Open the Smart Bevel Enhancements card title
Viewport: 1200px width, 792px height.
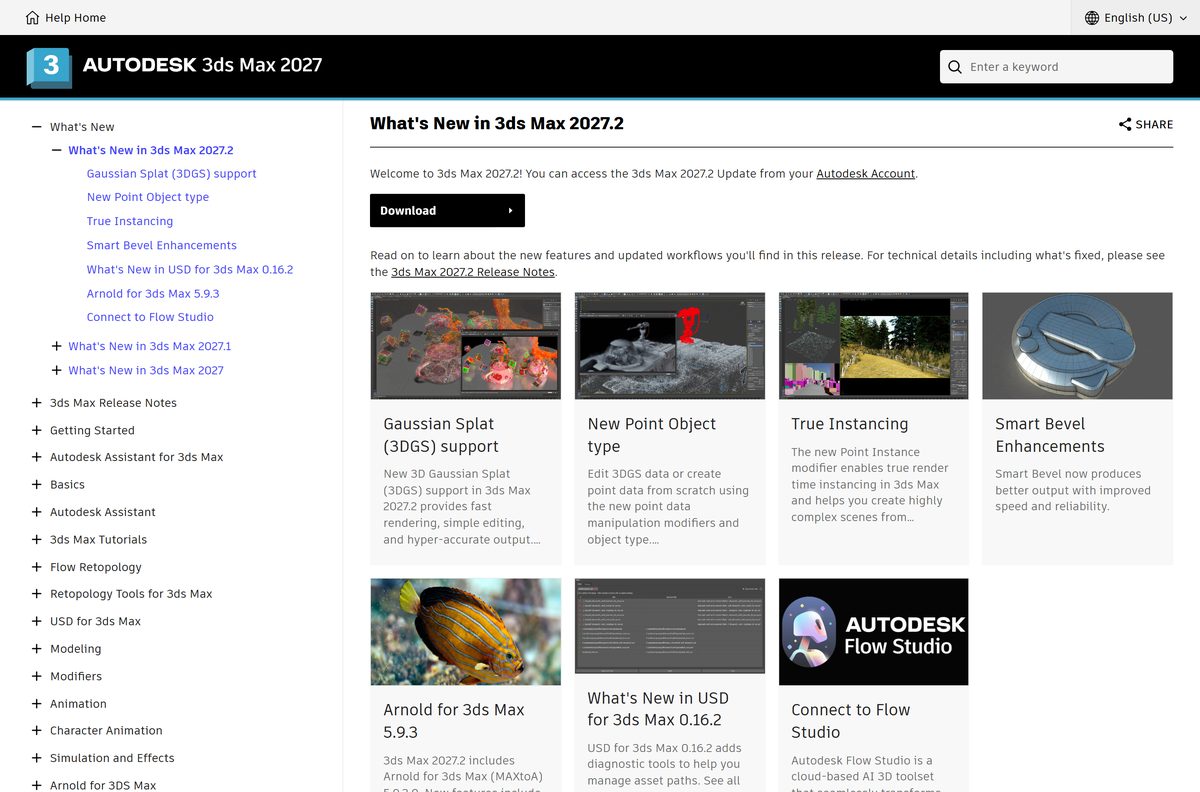(x=1050, y=435)
